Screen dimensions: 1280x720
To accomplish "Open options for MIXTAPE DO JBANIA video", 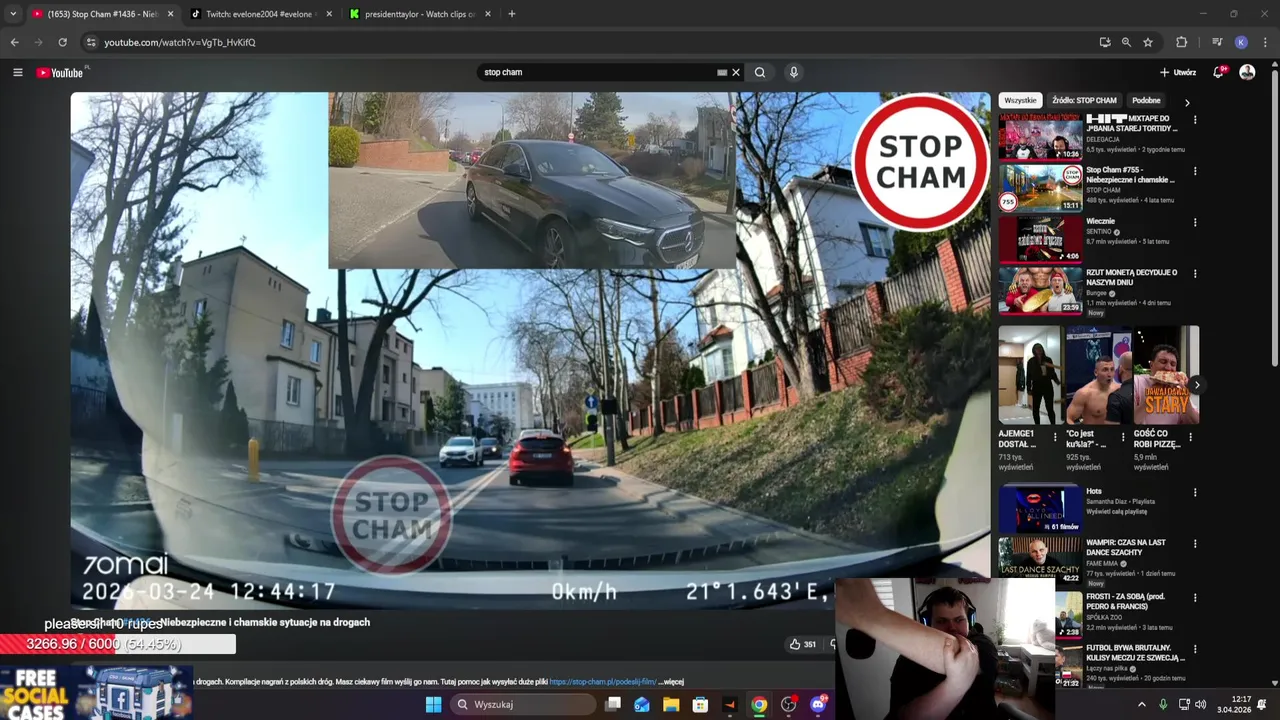I will pyautogui.click(x=1195, y=120).
